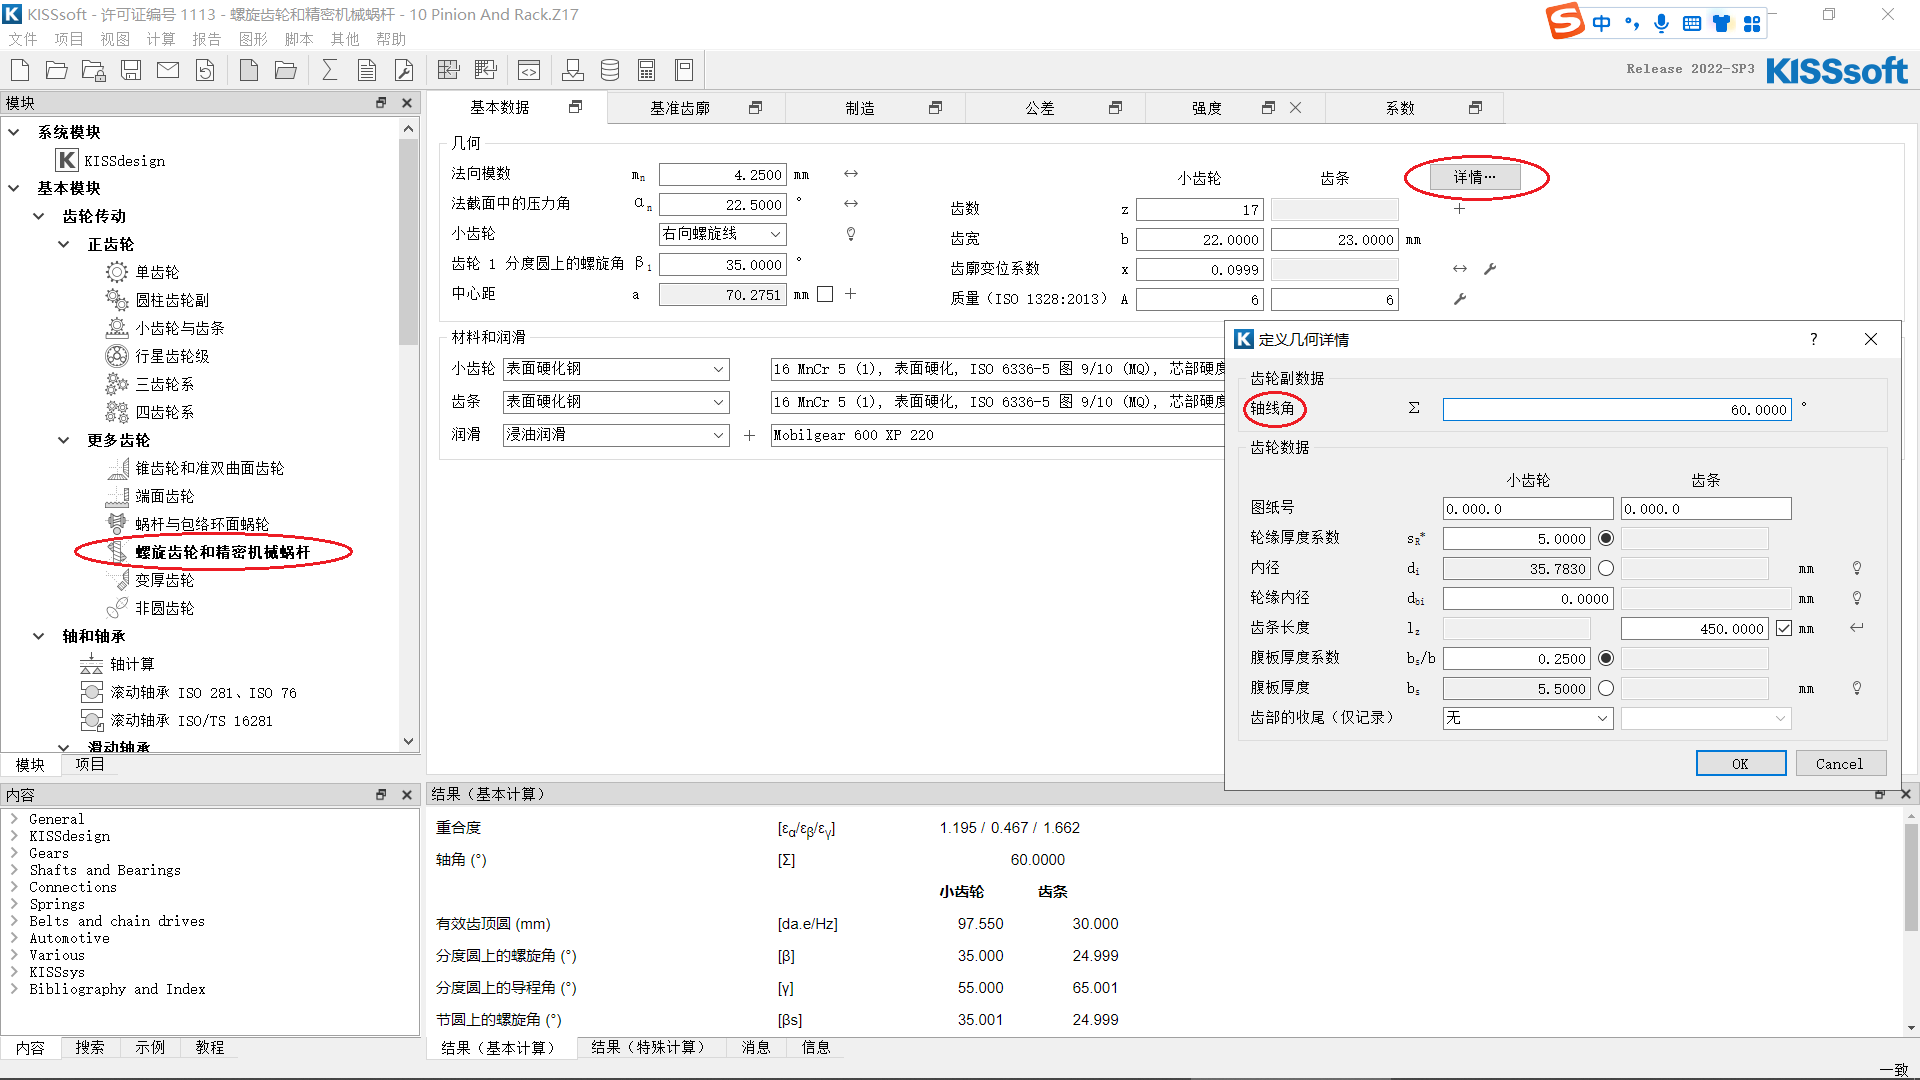This screenshot has width=1920, height=1080.
Task: Switch to the 项目 tab in the module panel
Action: [90, 764]
